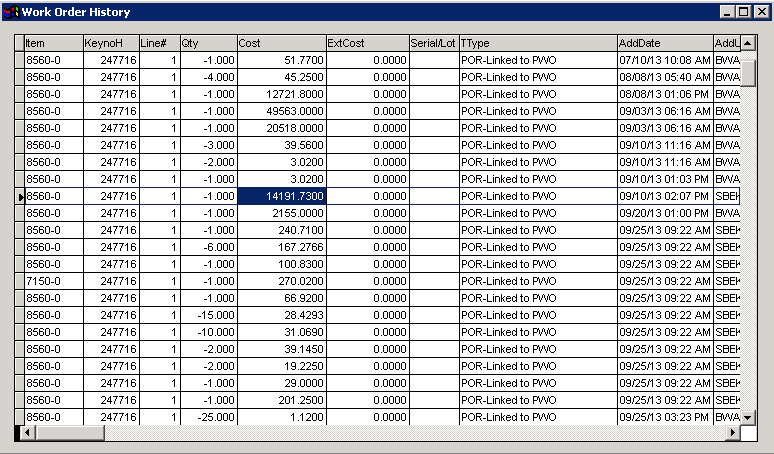Click the TType column header
The height and width of the screenshot is (454, 774).
[x=537, y=44]
